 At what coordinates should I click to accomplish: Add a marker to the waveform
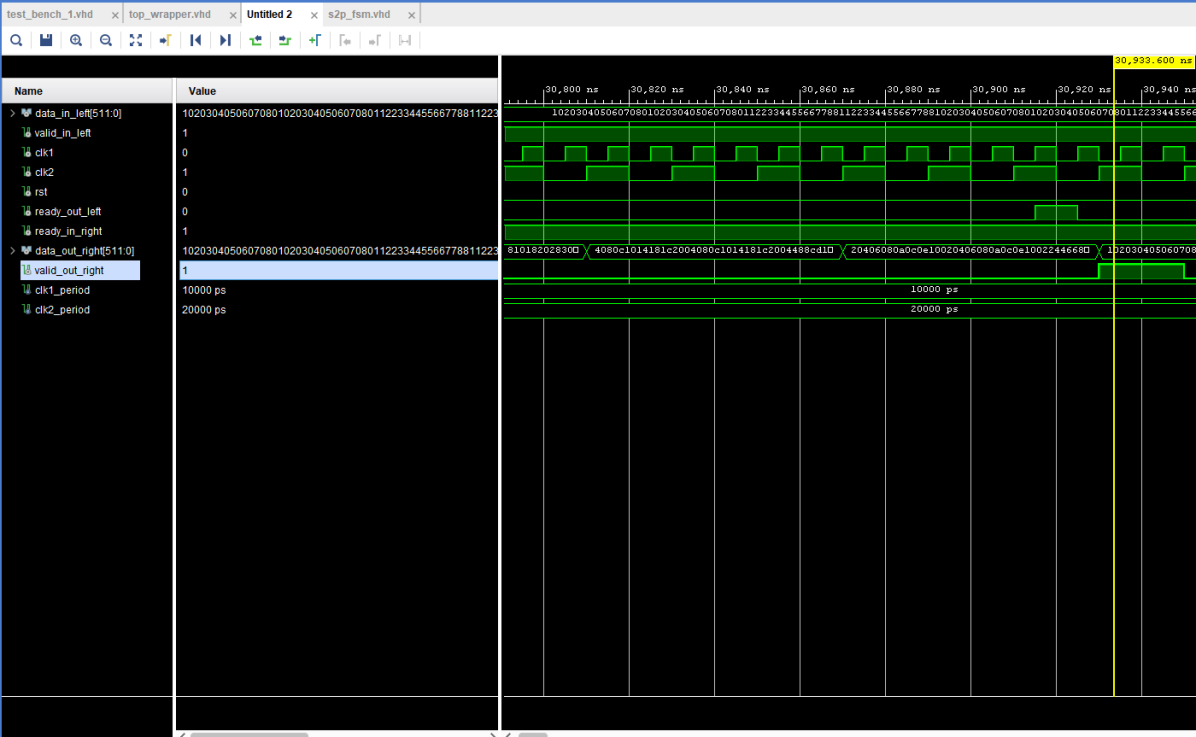(315, 40)
